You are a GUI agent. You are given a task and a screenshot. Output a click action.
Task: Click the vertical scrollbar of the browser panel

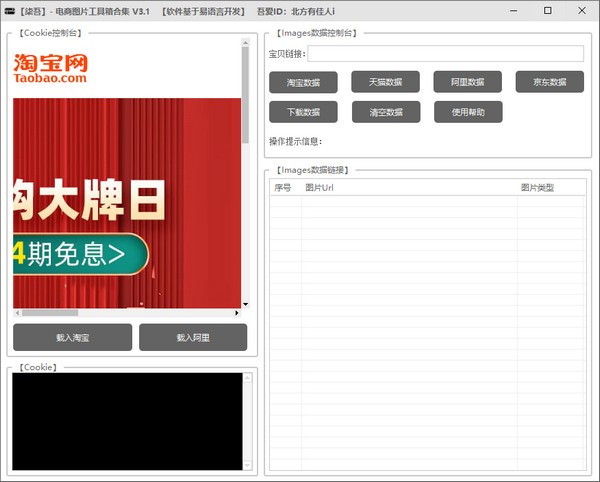(245, 100)
